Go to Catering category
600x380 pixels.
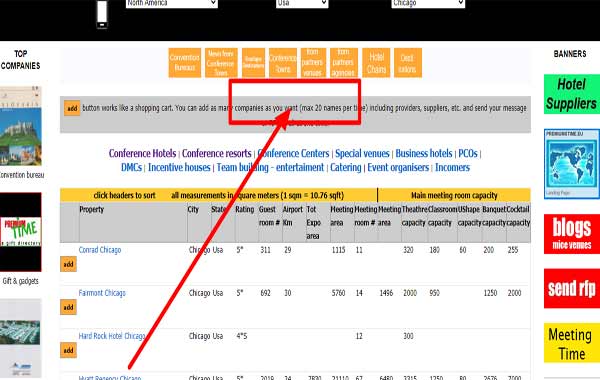346,168
